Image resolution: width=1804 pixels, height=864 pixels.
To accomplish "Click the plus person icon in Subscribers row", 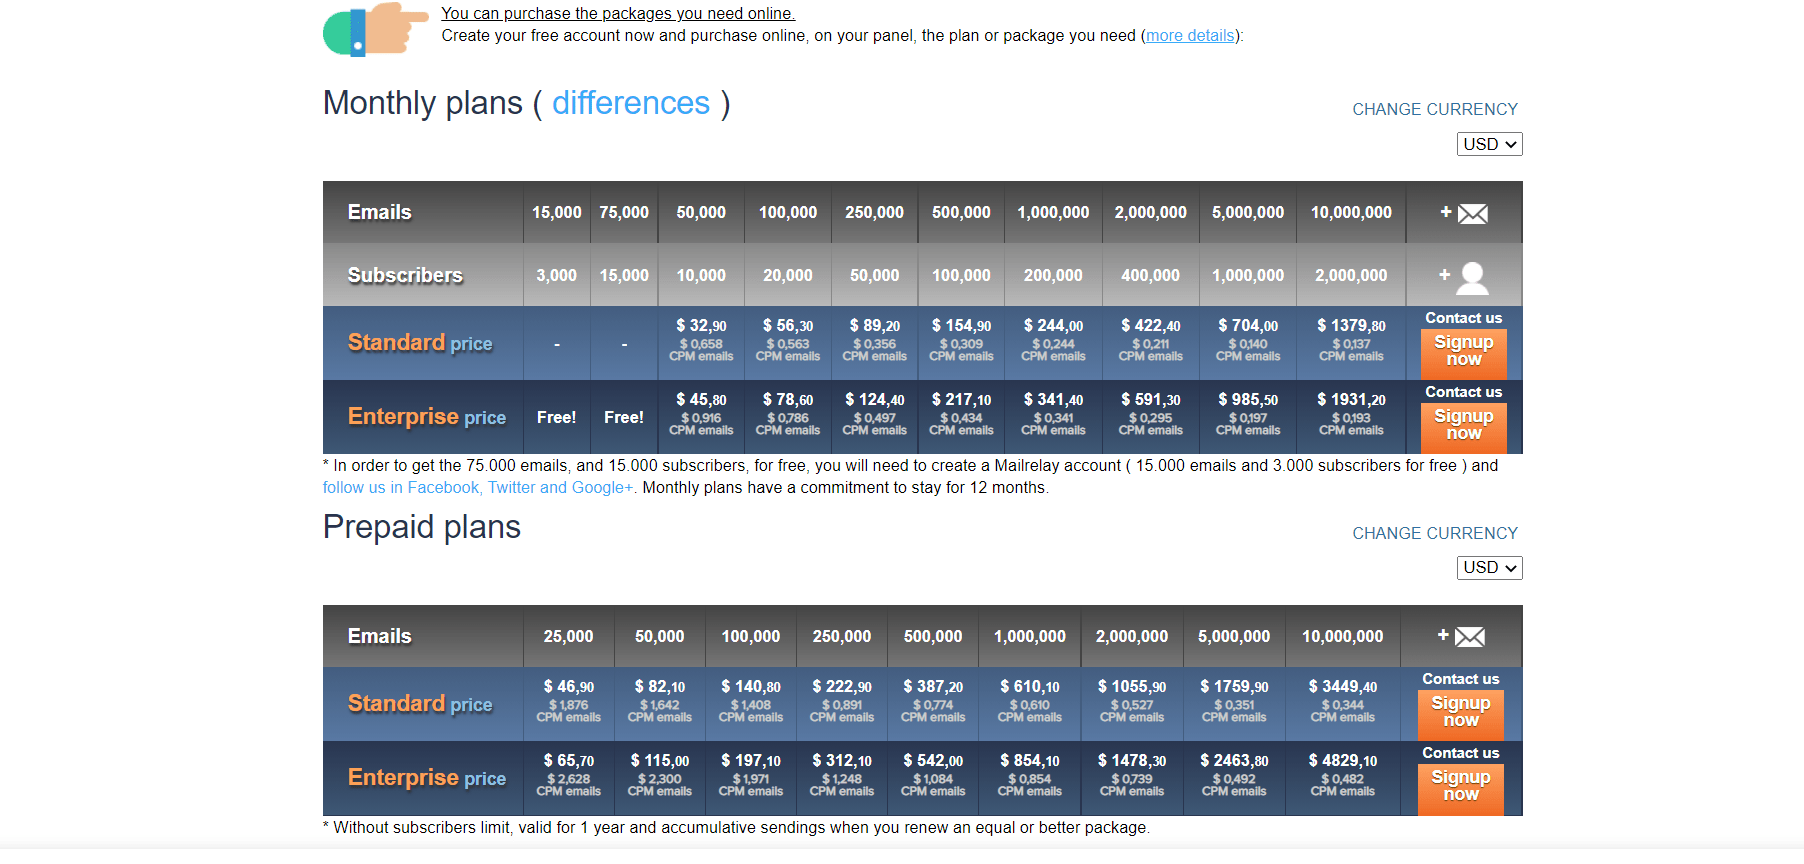I will tap(1464, 277).
